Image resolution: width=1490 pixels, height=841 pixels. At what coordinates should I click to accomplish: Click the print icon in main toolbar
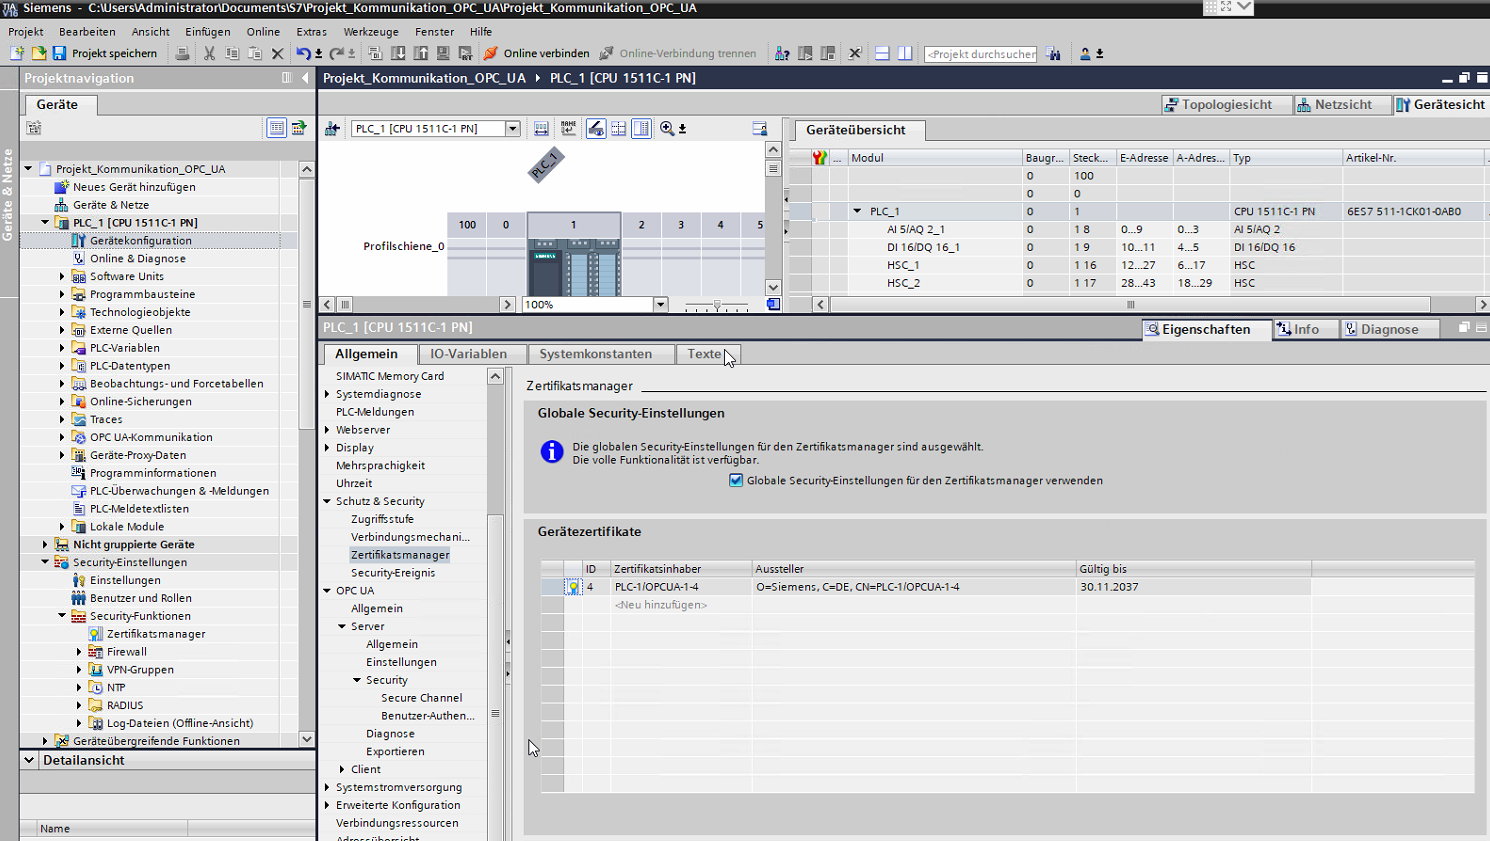pyautogui.click(x=182, y=53)
